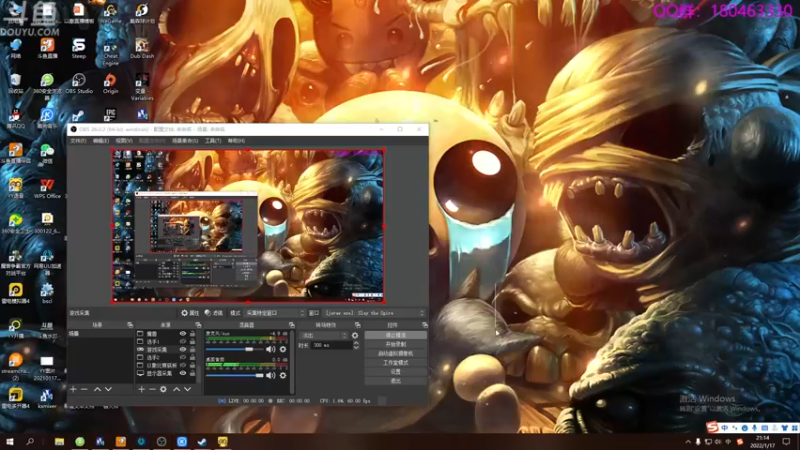
Task: Click the 300 ms duration input field
Action: [332, 345]
